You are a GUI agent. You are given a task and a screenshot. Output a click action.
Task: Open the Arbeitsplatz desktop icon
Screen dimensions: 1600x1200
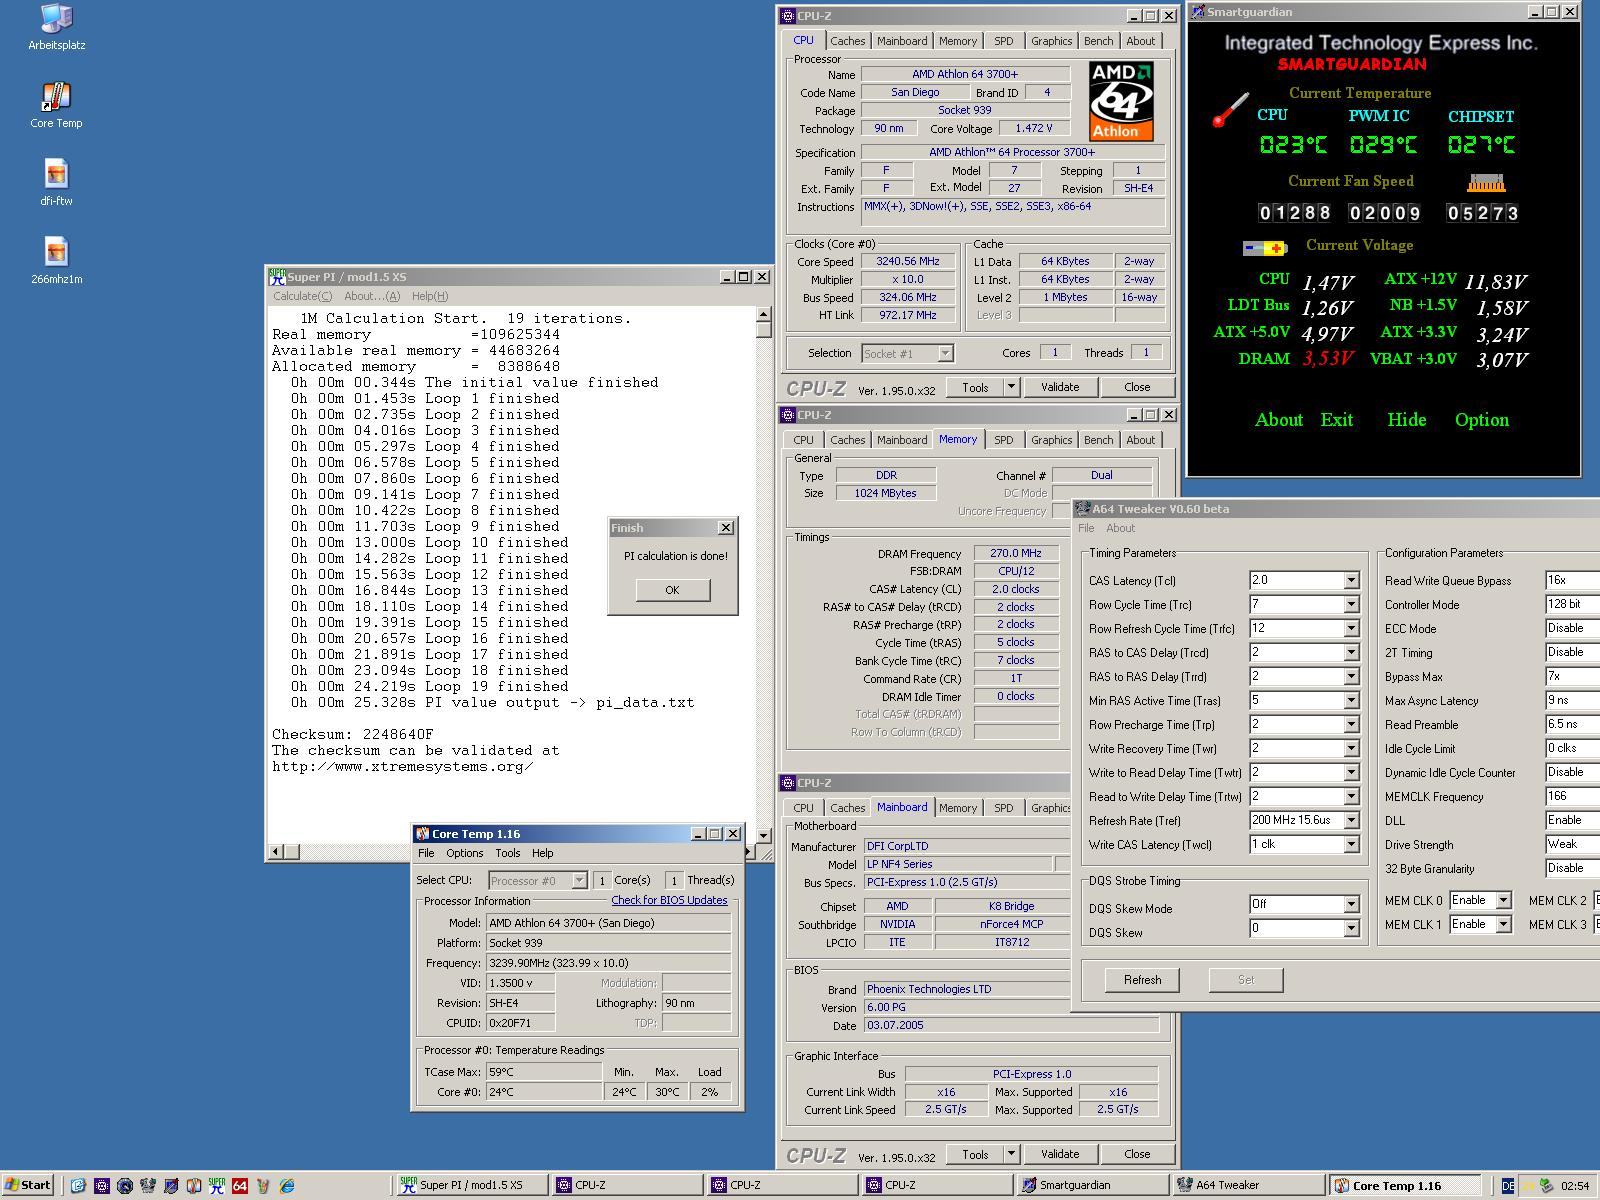(x=56, y=27)
